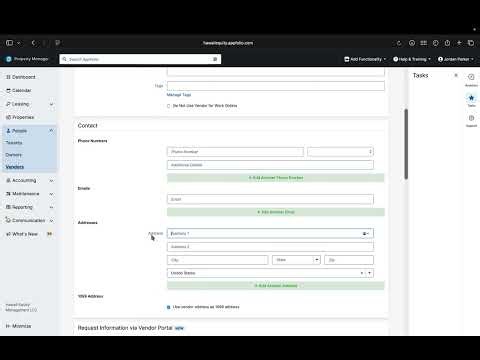Reload the page in the browser
The width and height of the screenshot is (480, 360).
tap(399, 43)
